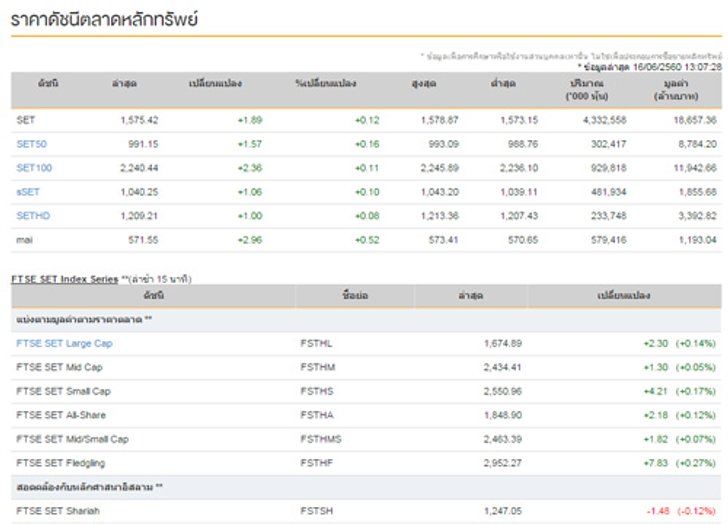Select mai percent change +0.52
The width and height of the screenshot is (728, 524).
click(367, 240)
